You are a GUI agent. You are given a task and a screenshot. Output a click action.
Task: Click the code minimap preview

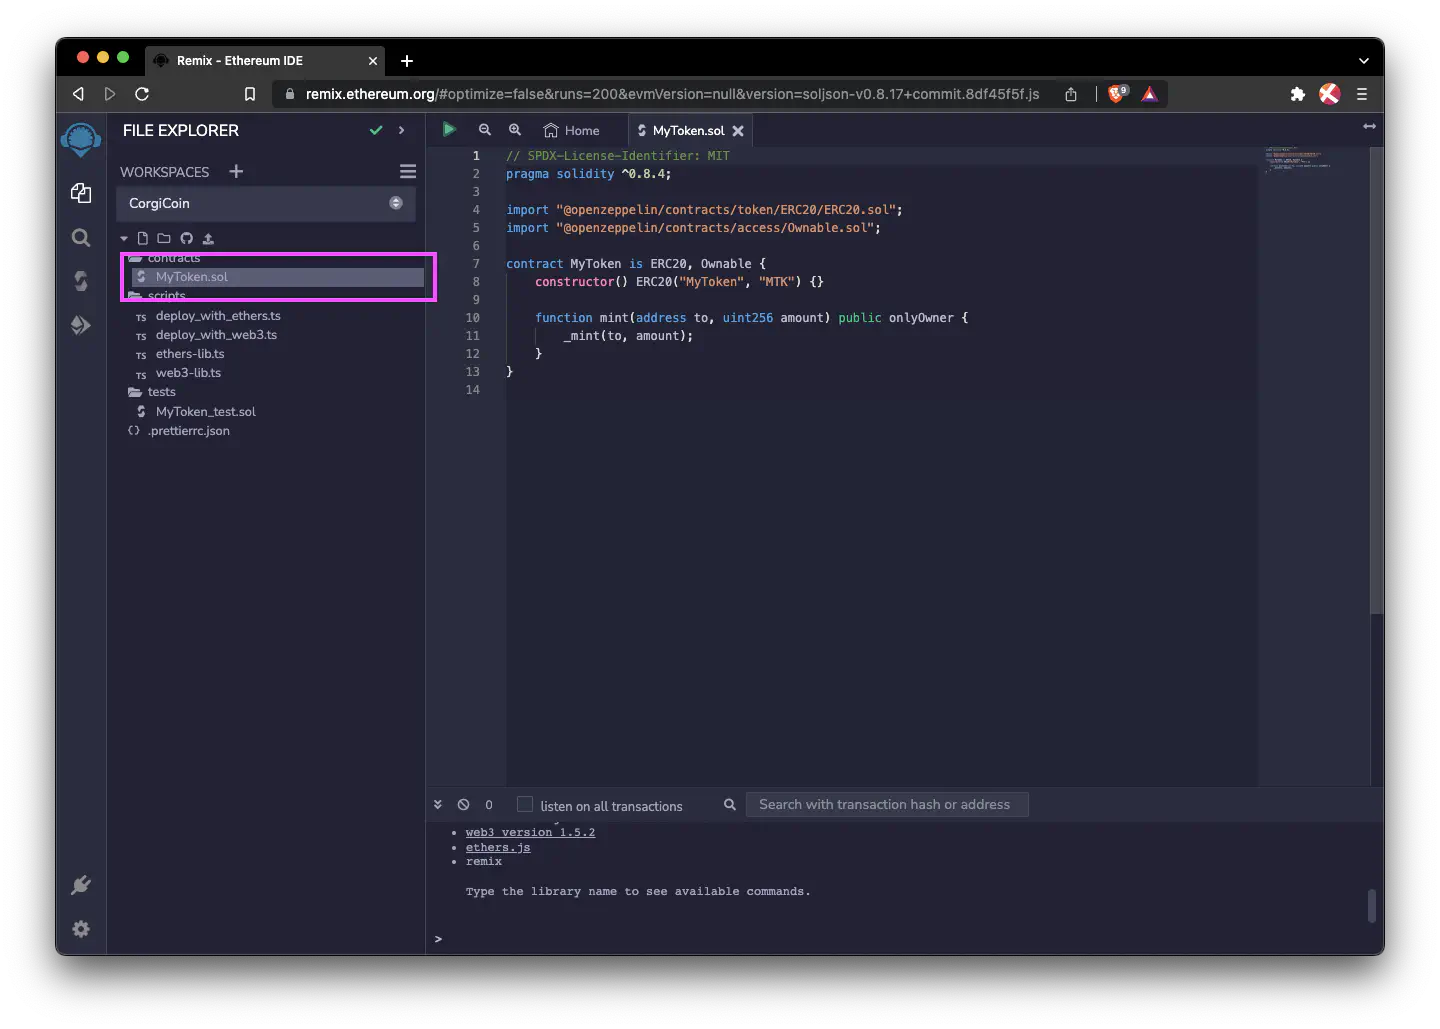tap(1298, 160)
